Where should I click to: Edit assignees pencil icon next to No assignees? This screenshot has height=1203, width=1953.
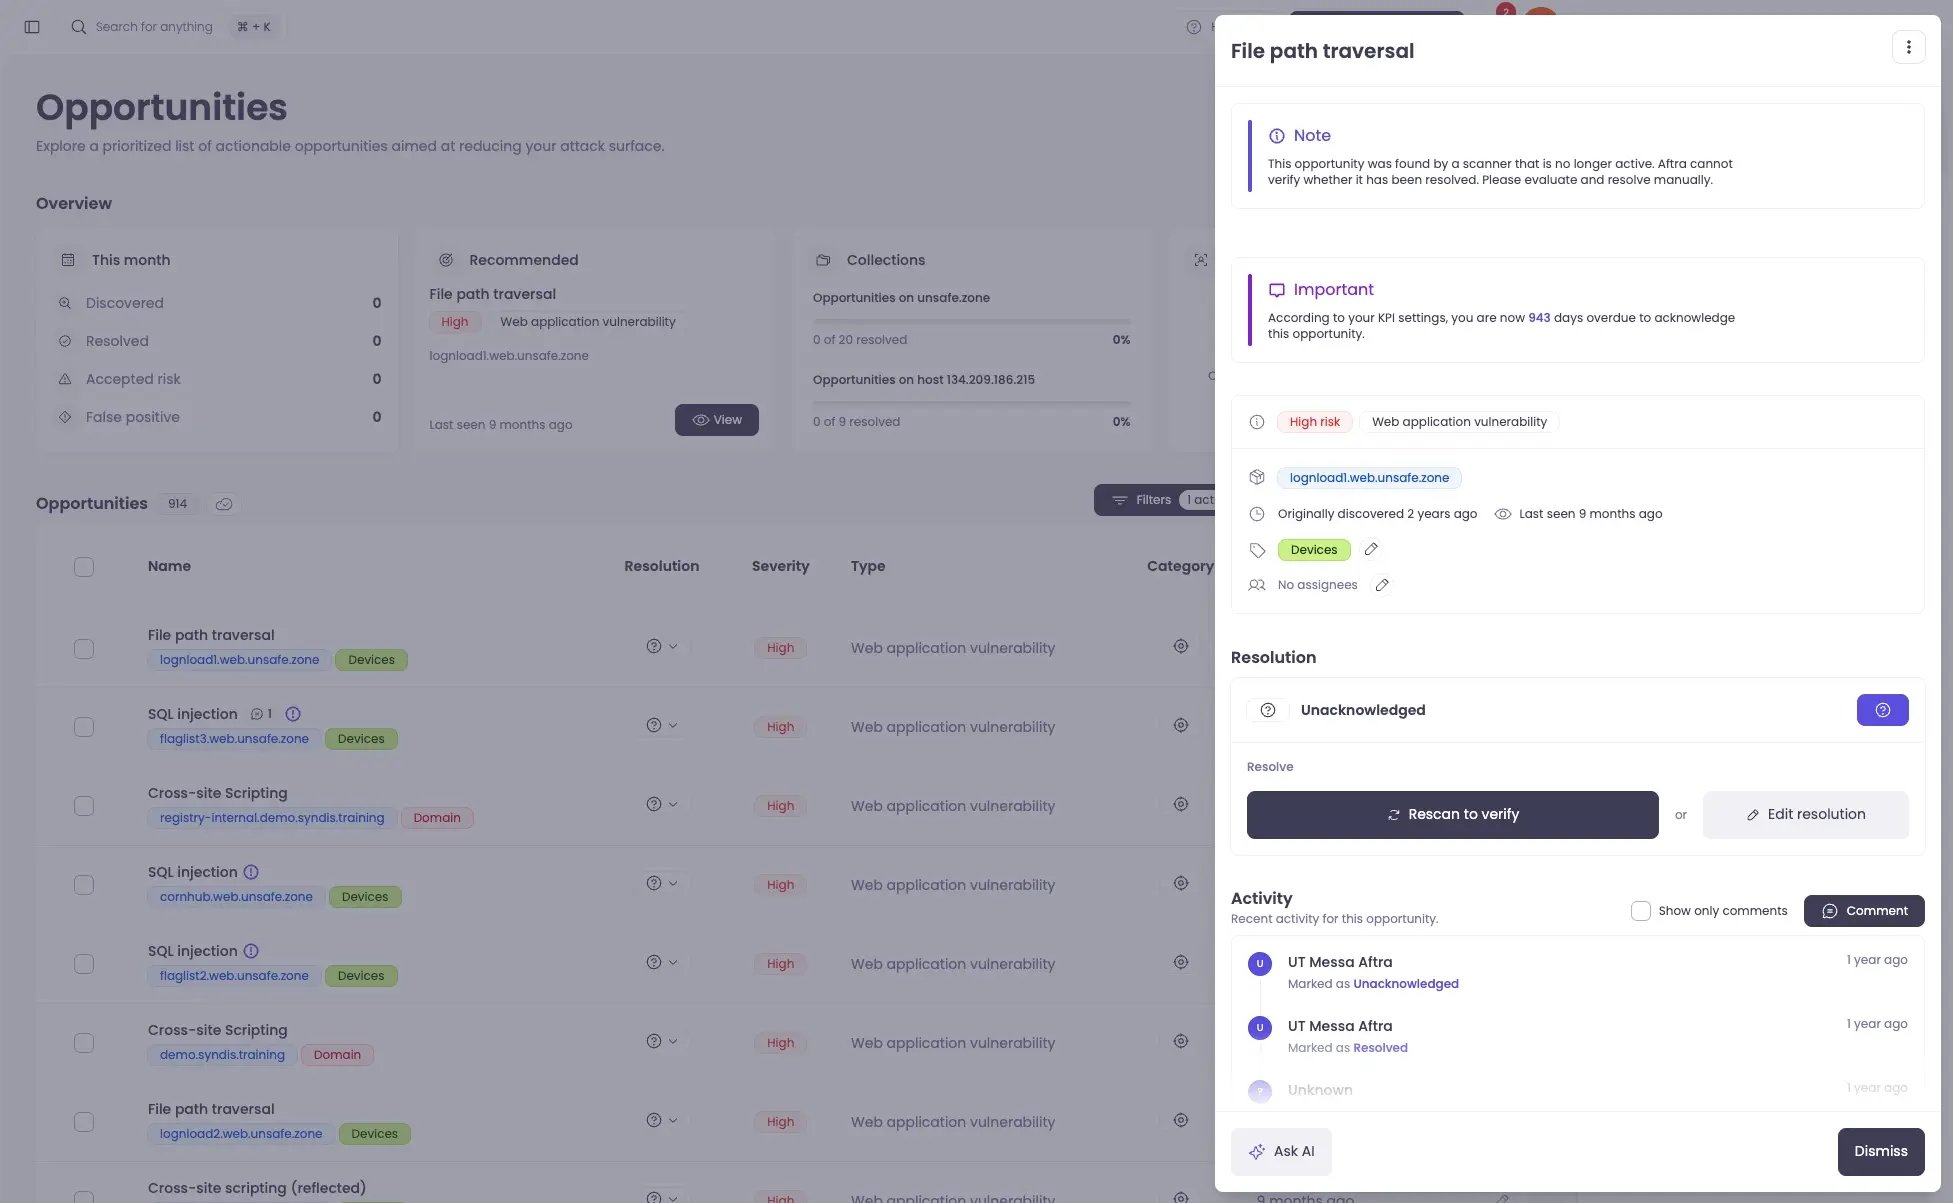[1382, 585]
